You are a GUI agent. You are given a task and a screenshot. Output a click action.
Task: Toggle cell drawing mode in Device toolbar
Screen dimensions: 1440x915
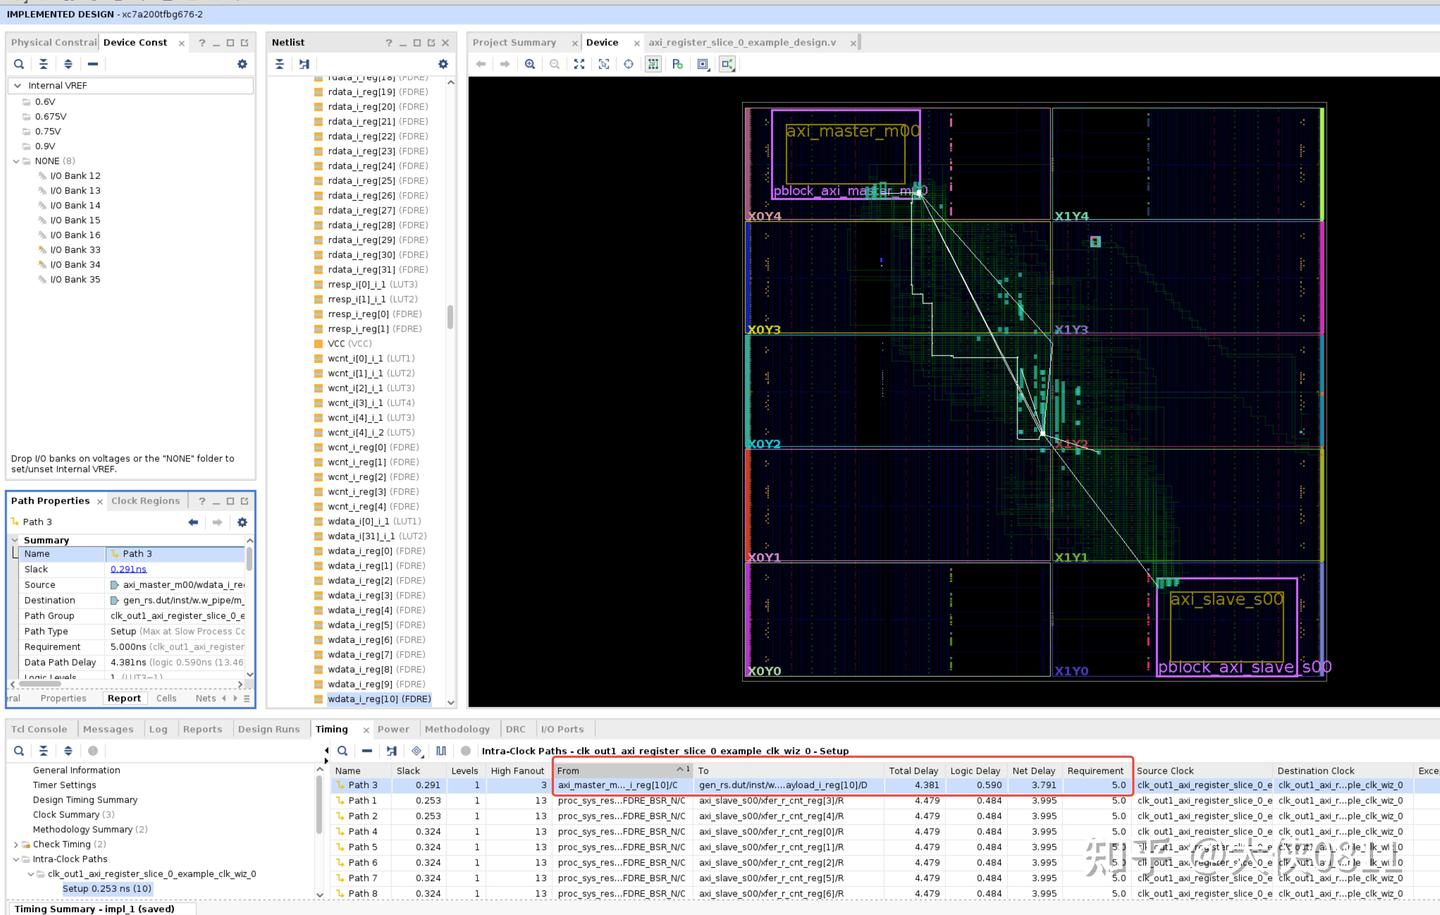(703, 64)
